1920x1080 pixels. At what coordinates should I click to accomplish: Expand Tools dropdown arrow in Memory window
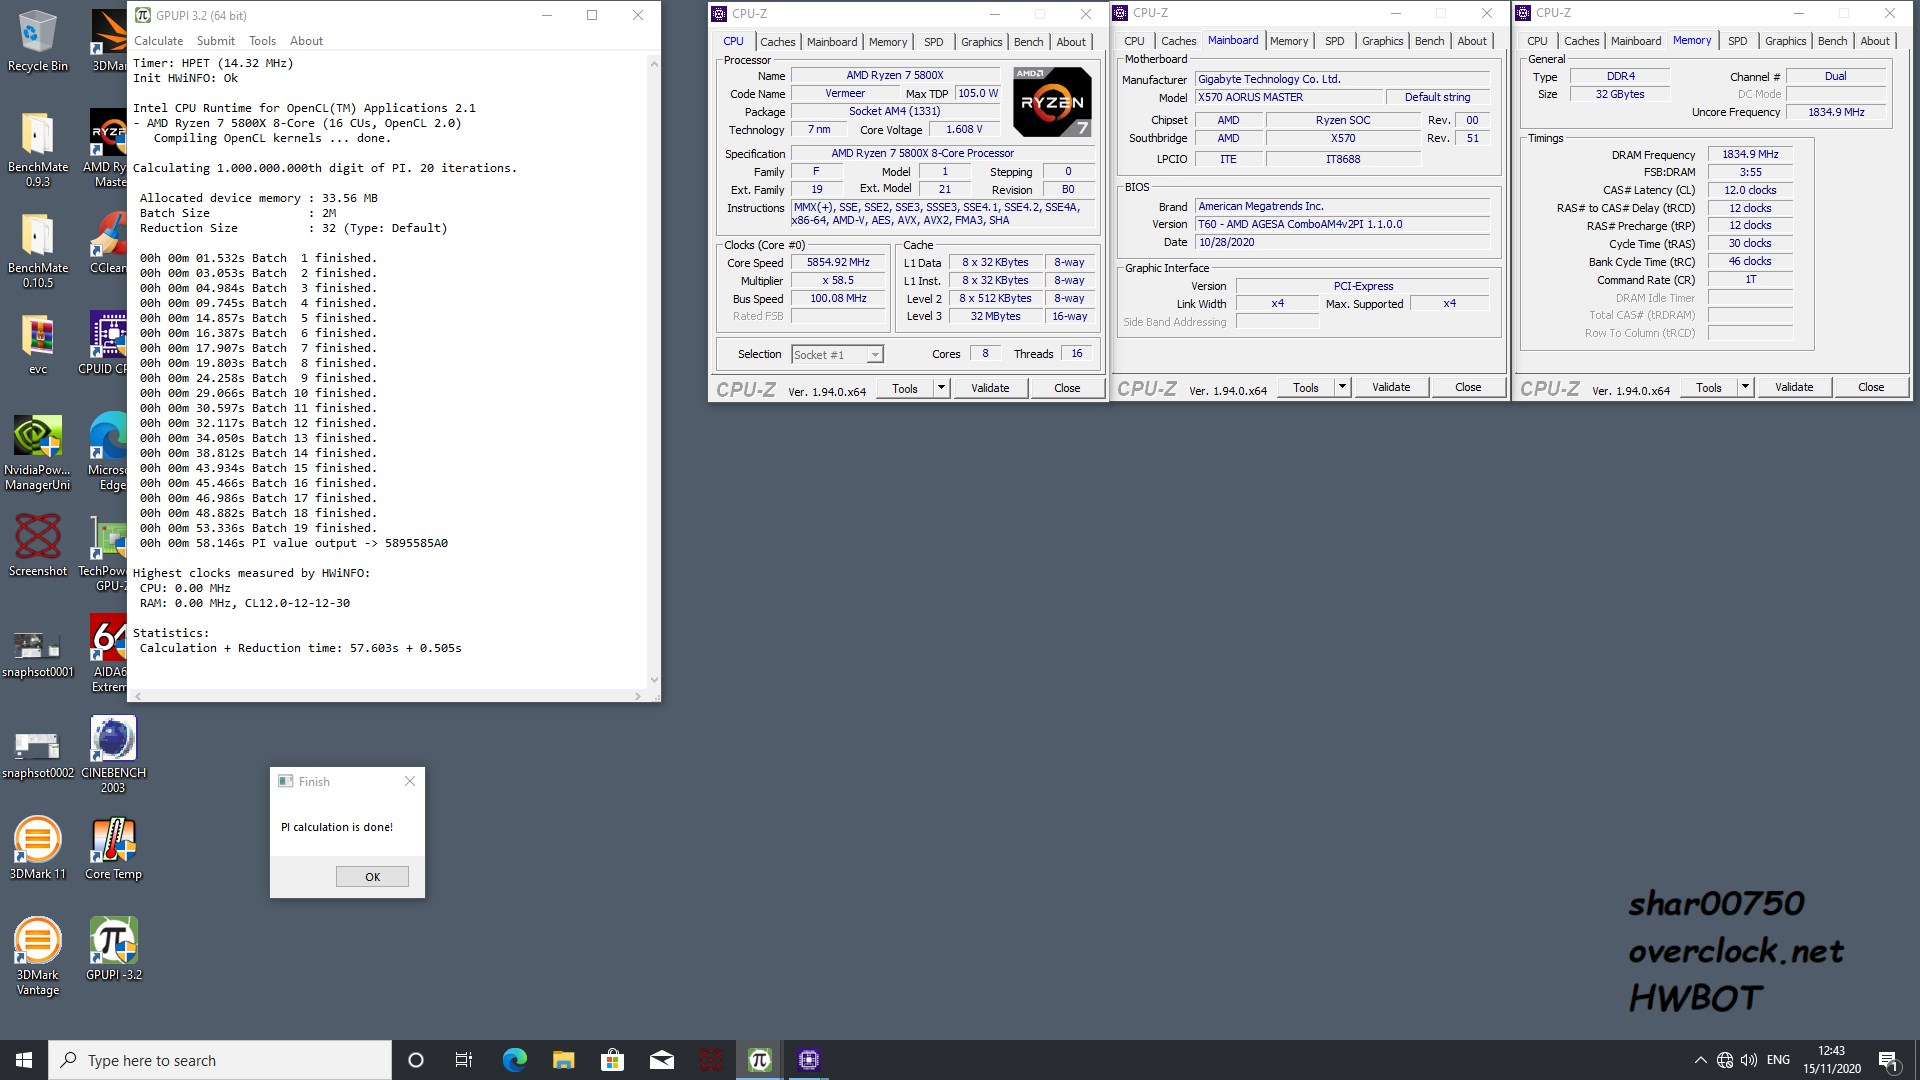[1745, 387]
